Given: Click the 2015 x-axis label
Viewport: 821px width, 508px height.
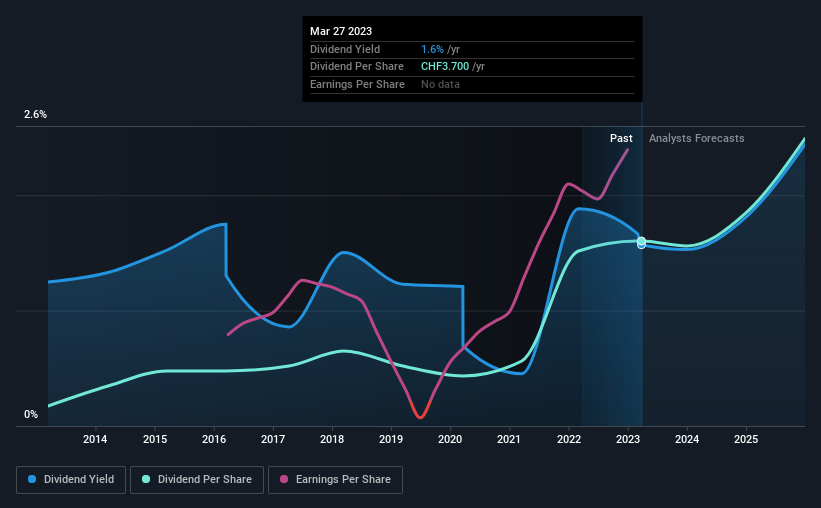Looking at the screenshot, I should tap(155, 439).
